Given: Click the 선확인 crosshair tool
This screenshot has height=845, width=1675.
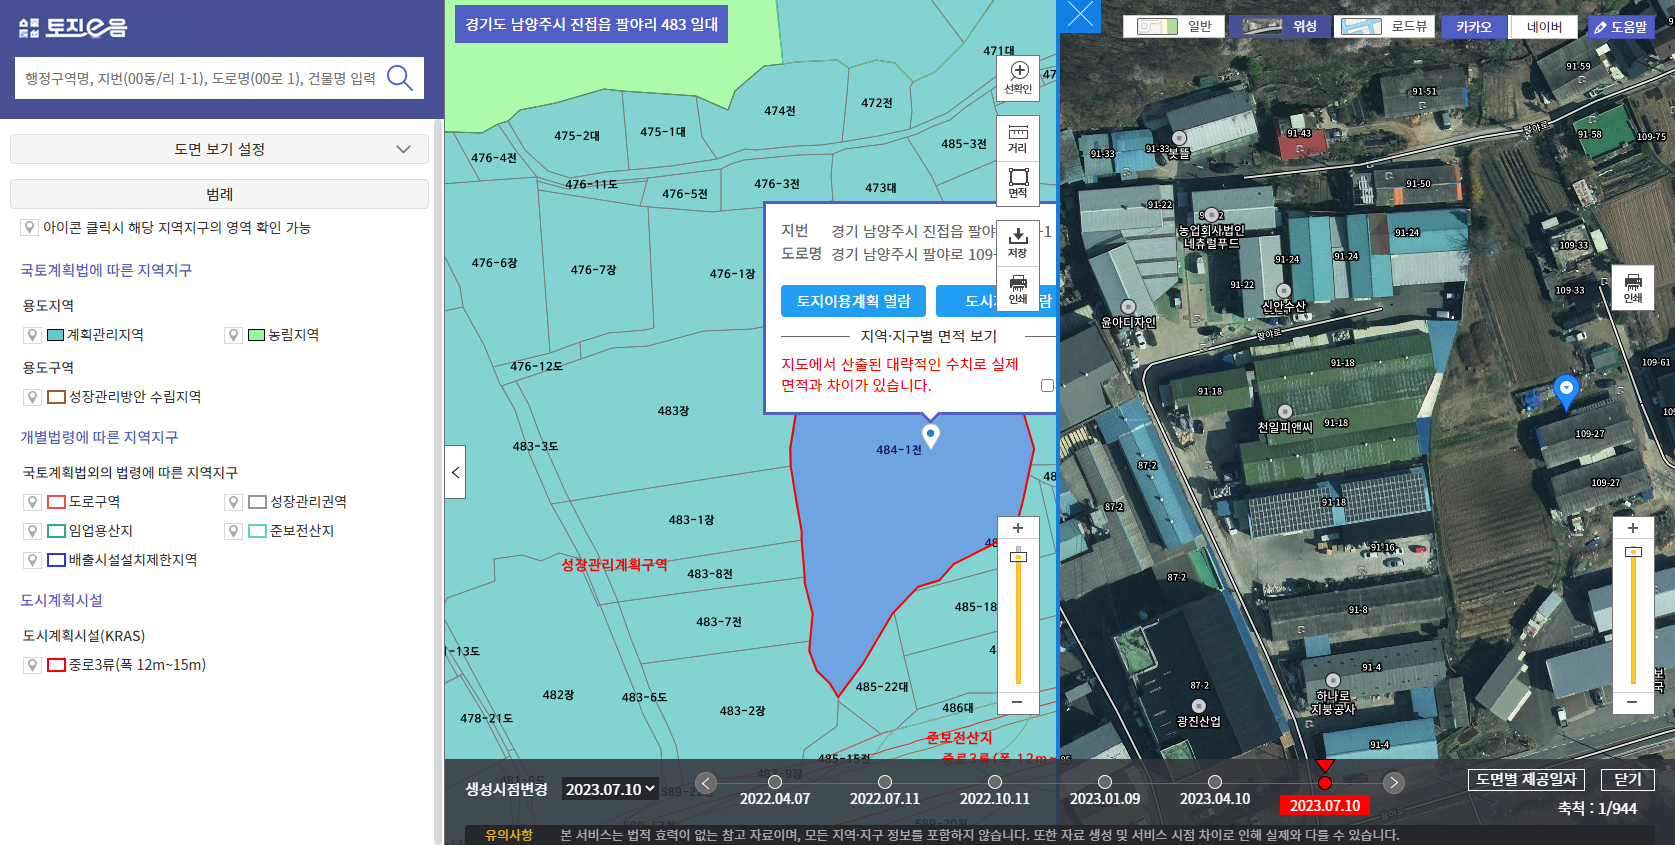Looking at the screenshot, I should pos(1018,78).
